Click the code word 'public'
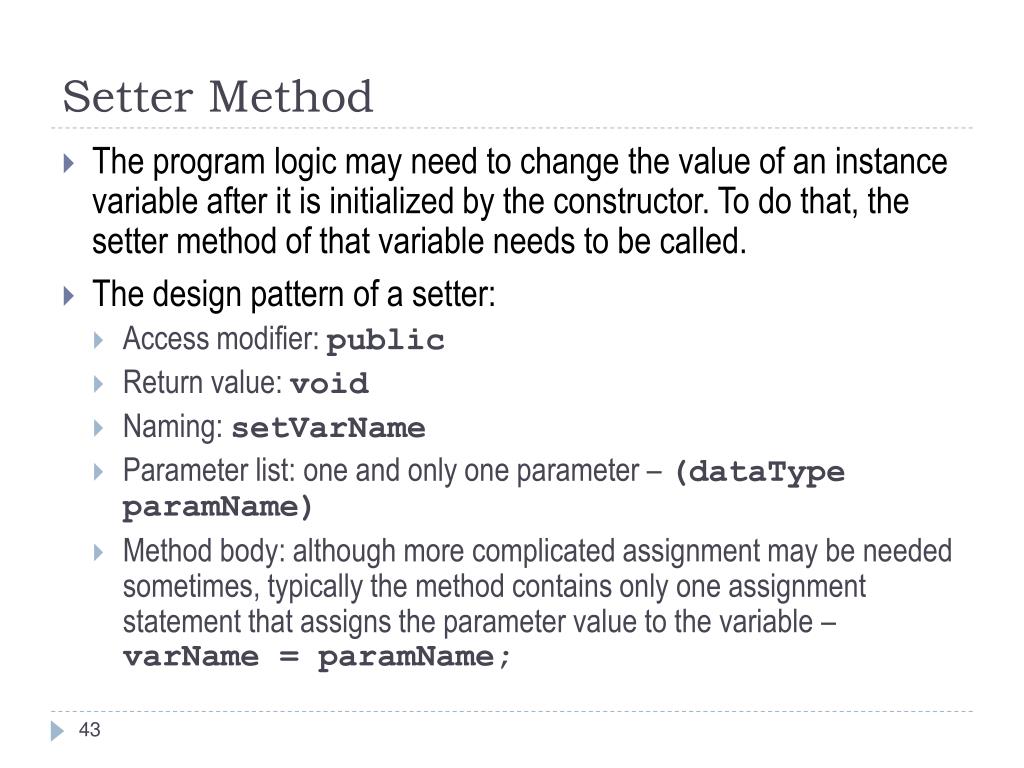This screenshot has height=768, width=1024. click(385, 340)
